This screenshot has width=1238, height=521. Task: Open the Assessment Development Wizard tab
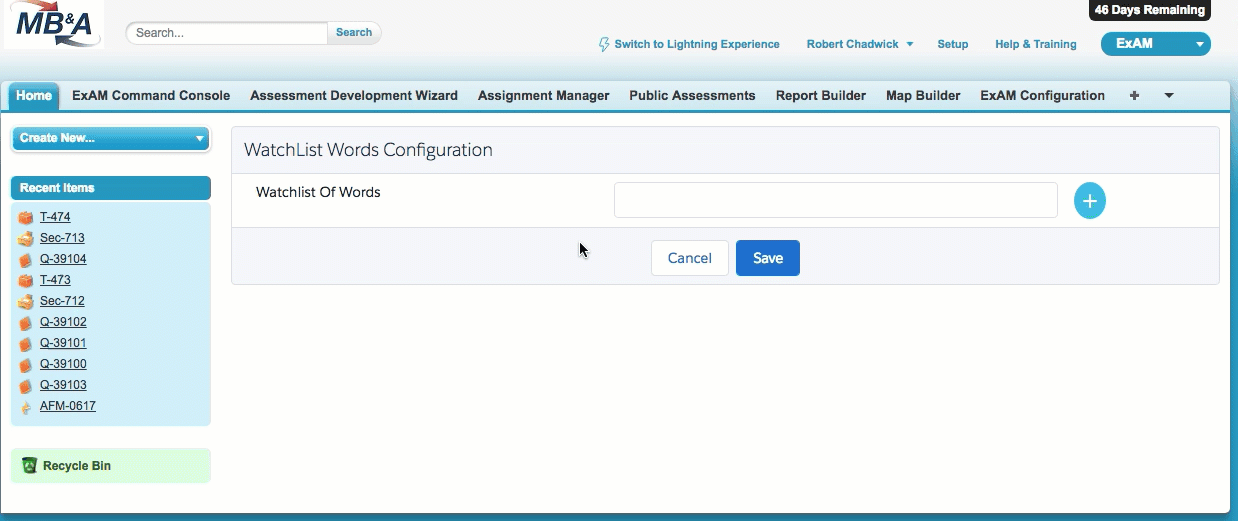(x=354, y=96)
